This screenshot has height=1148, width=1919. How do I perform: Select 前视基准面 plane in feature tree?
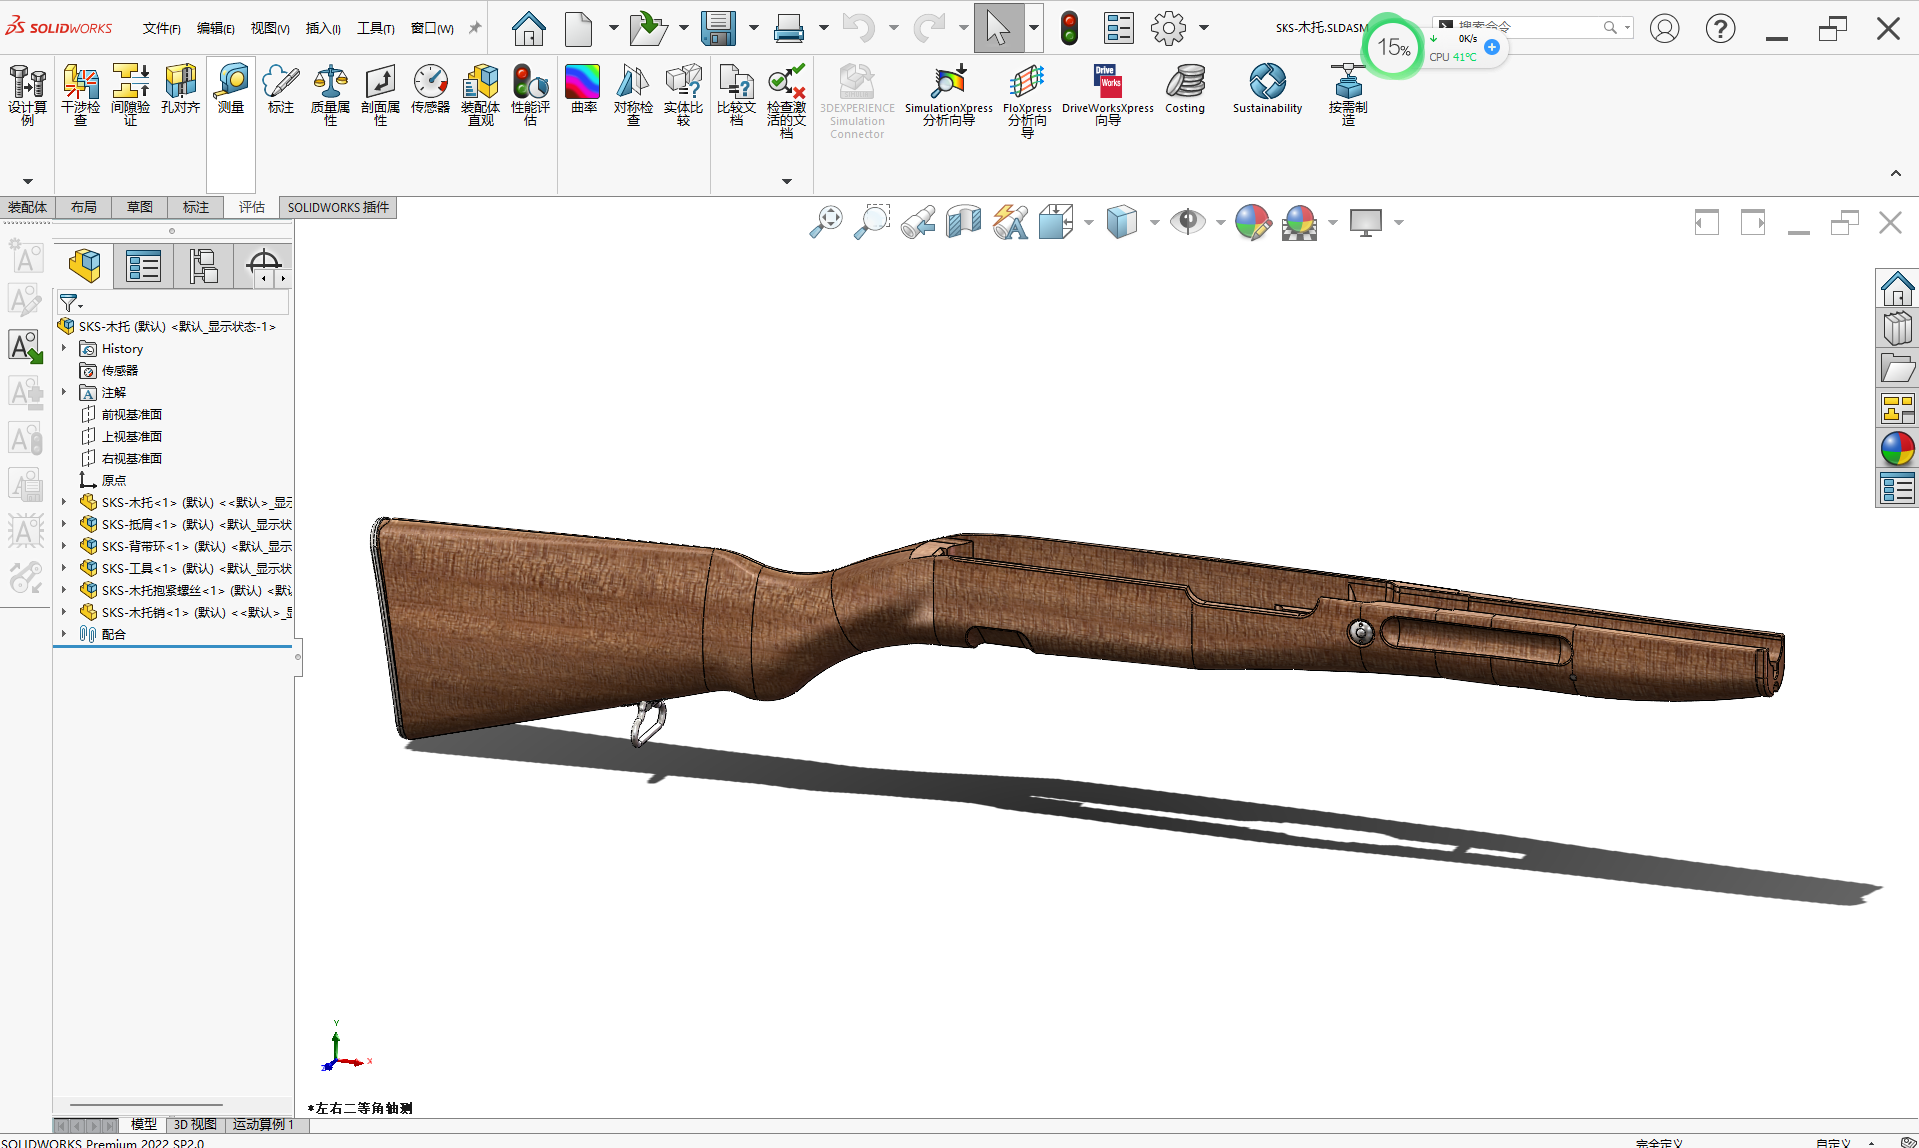coord(131,414)
